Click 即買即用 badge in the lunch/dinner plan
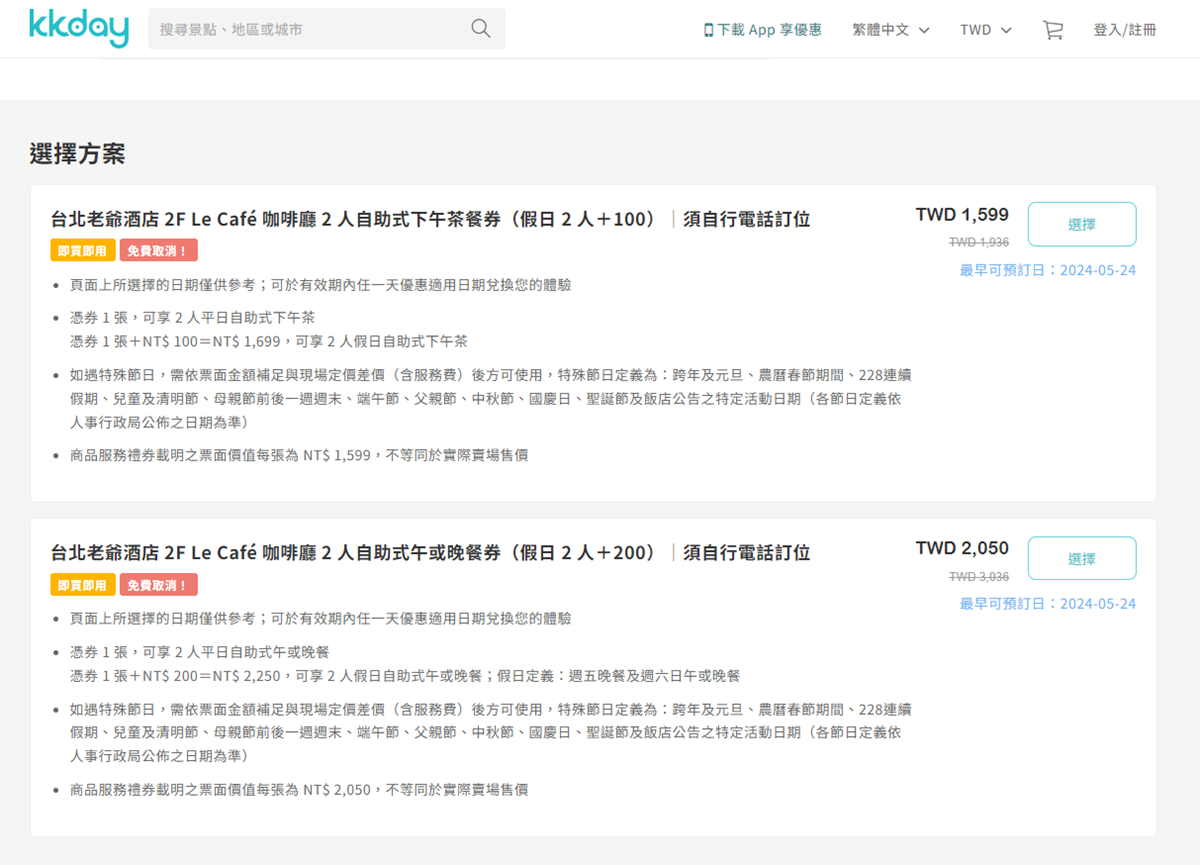The width and height of the screenshot is (1200, 865). pyautogui.click(x=82, y=584)
